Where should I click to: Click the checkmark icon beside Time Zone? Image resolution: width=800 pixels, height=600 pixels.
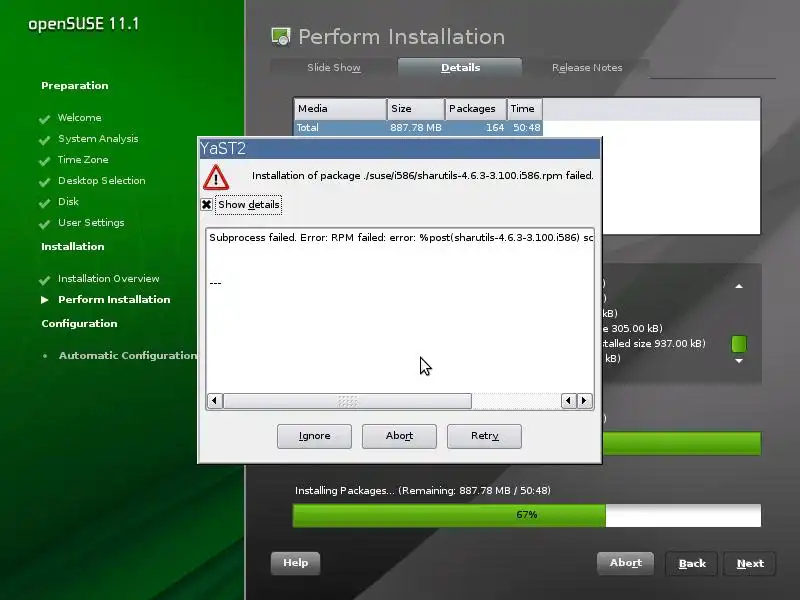coord(44,161)
